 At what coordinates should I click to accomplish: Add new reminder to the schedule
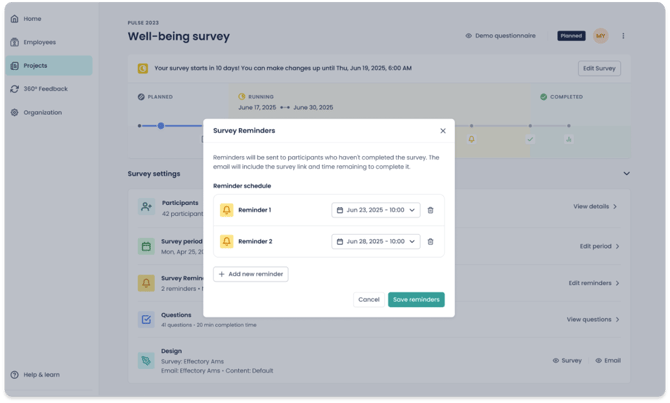tap(251, 274)
